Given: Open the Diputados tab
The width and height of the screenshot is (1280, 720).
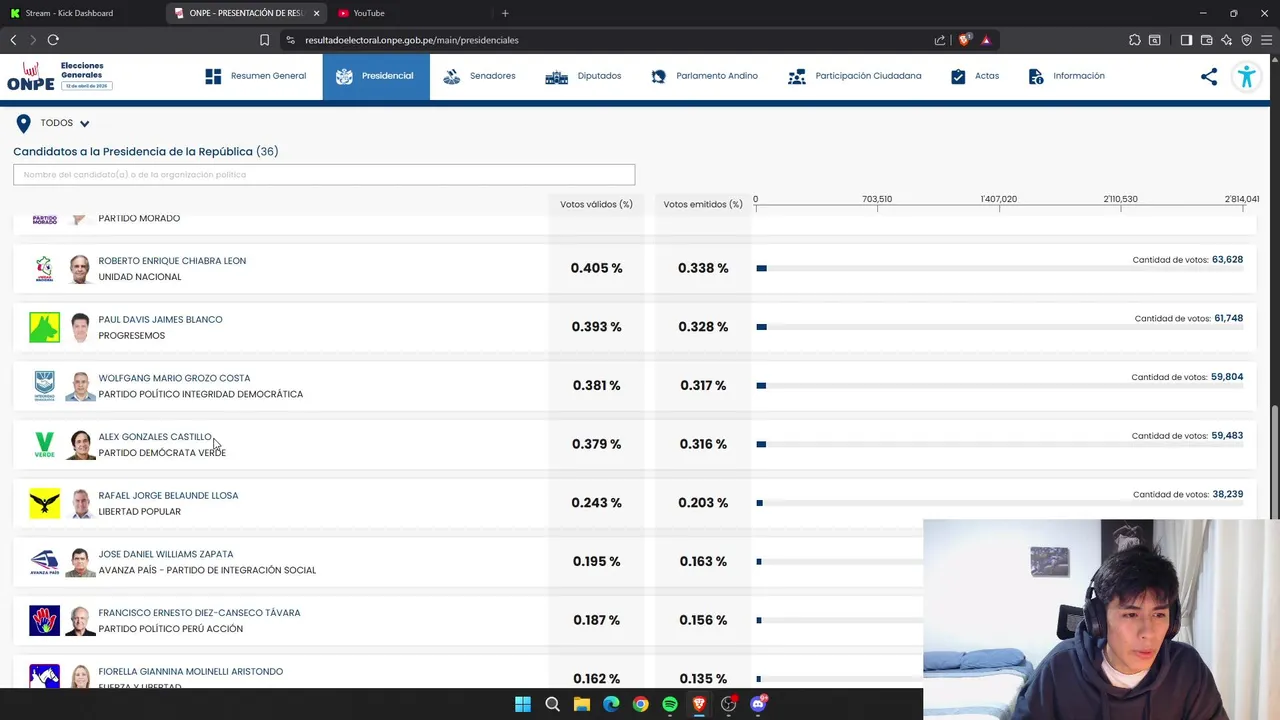Looking at the screenshot, I should (x=583, y=76).
